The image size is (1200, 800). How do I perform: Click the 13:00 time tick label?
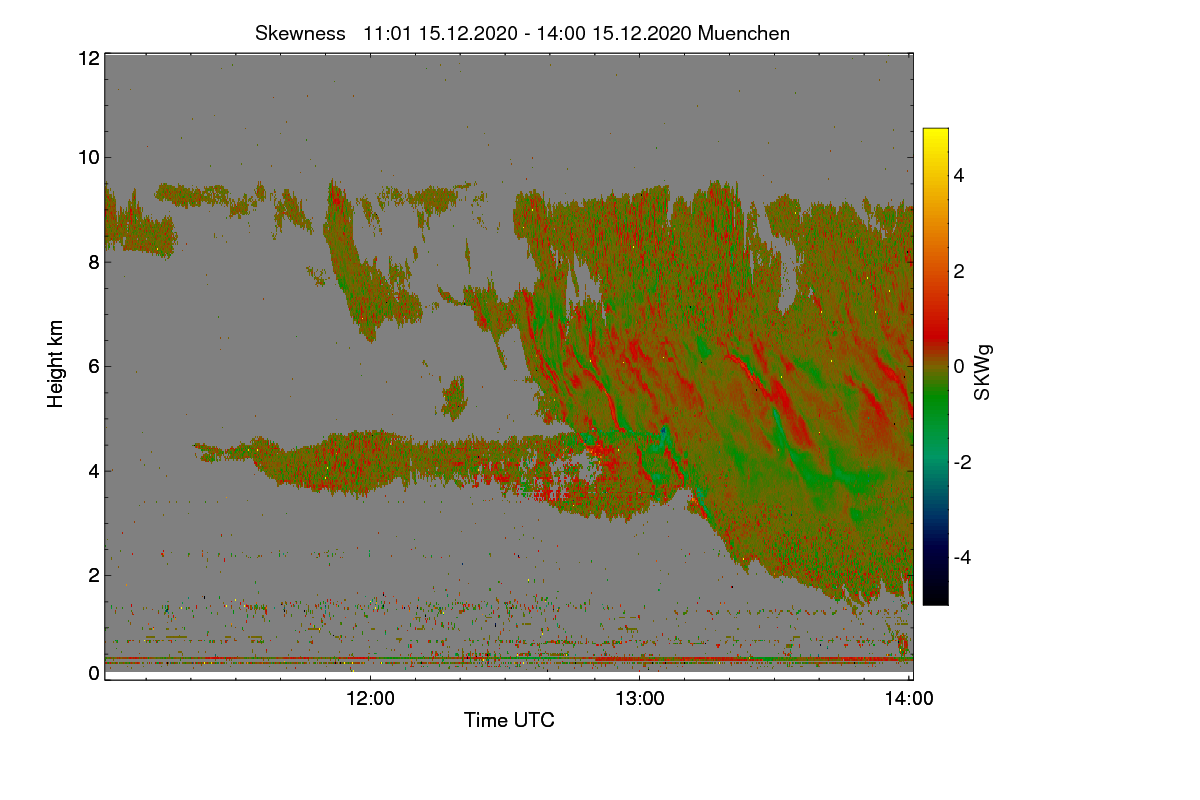tap(640, 700)
